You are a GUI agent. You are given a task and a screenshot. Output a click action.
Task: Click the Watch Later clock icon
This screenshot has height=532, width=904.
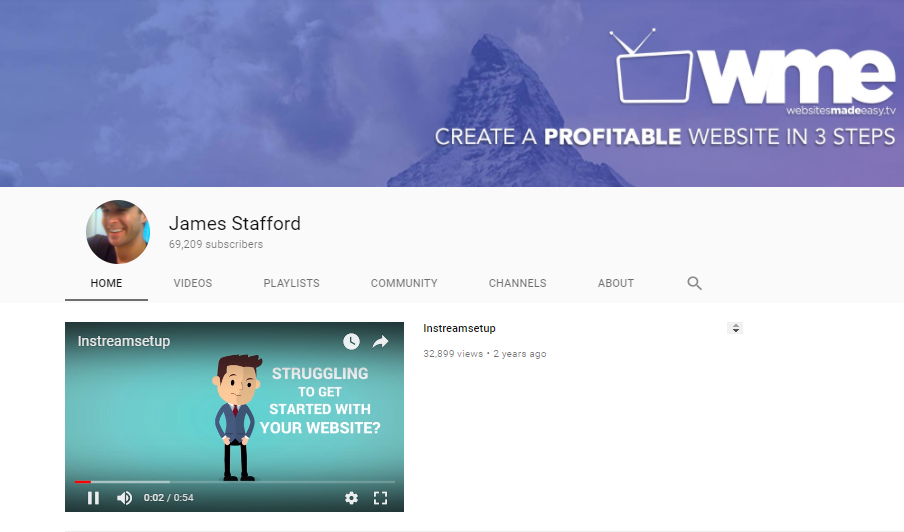351,341
